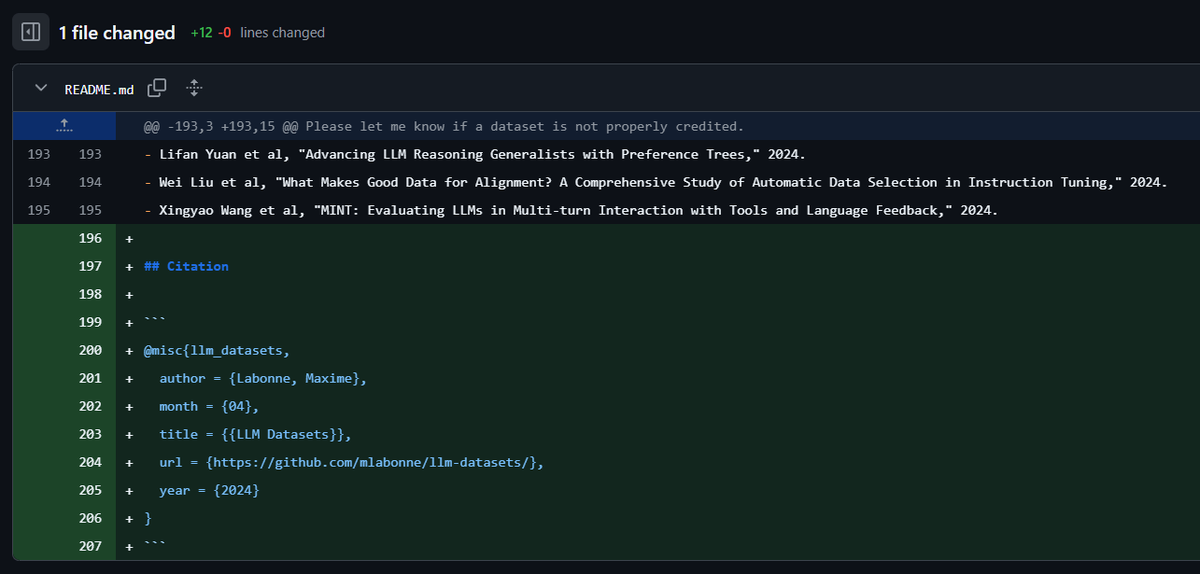The image size is (1200, 574).
Task: Click the Xingyao Wang MINT citation line
Action: point(571,210)
